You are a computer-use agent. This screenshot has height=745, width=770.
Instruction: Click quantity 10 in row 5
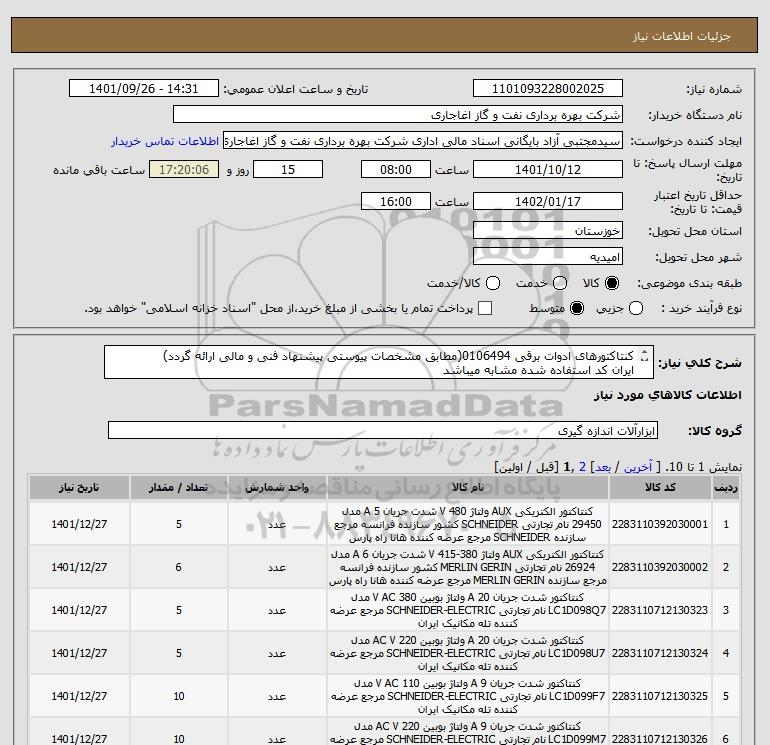tap(179, 696)
